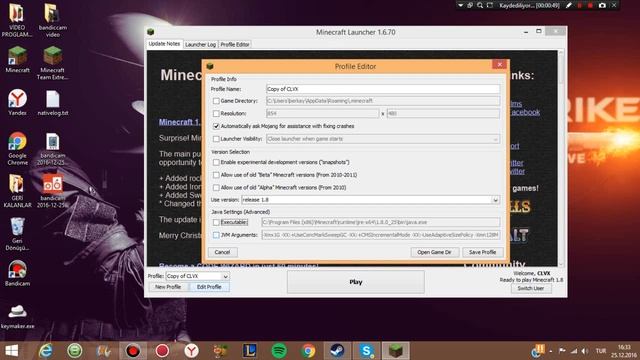Screen dimensions: 640x360
Task: Click the Switch User button
Action: (x=531, y=288)
